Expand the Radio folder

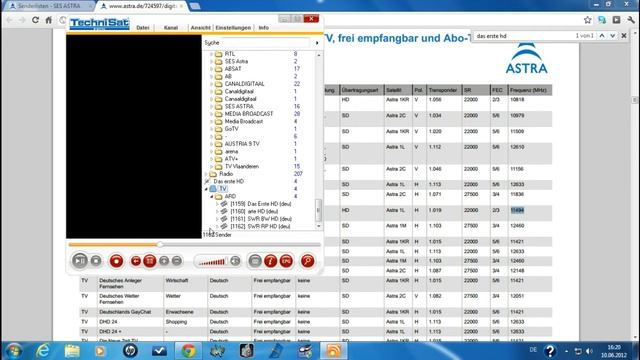pos(207,174)
